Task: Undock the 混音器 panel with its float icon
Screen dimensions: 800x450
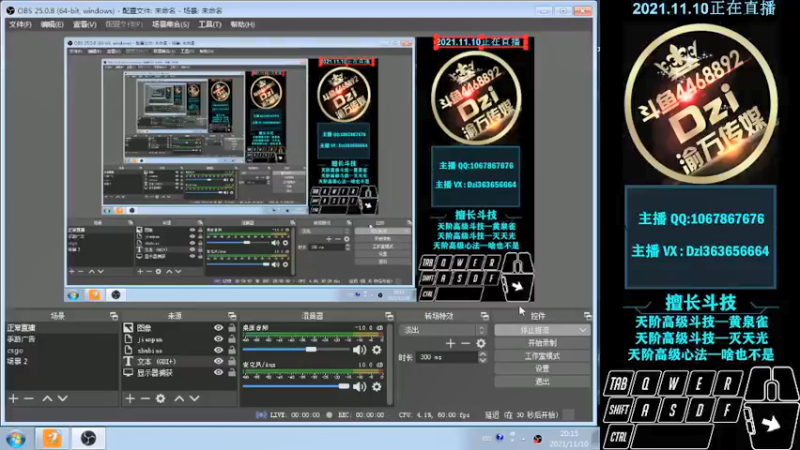Action: pos(389,316)
